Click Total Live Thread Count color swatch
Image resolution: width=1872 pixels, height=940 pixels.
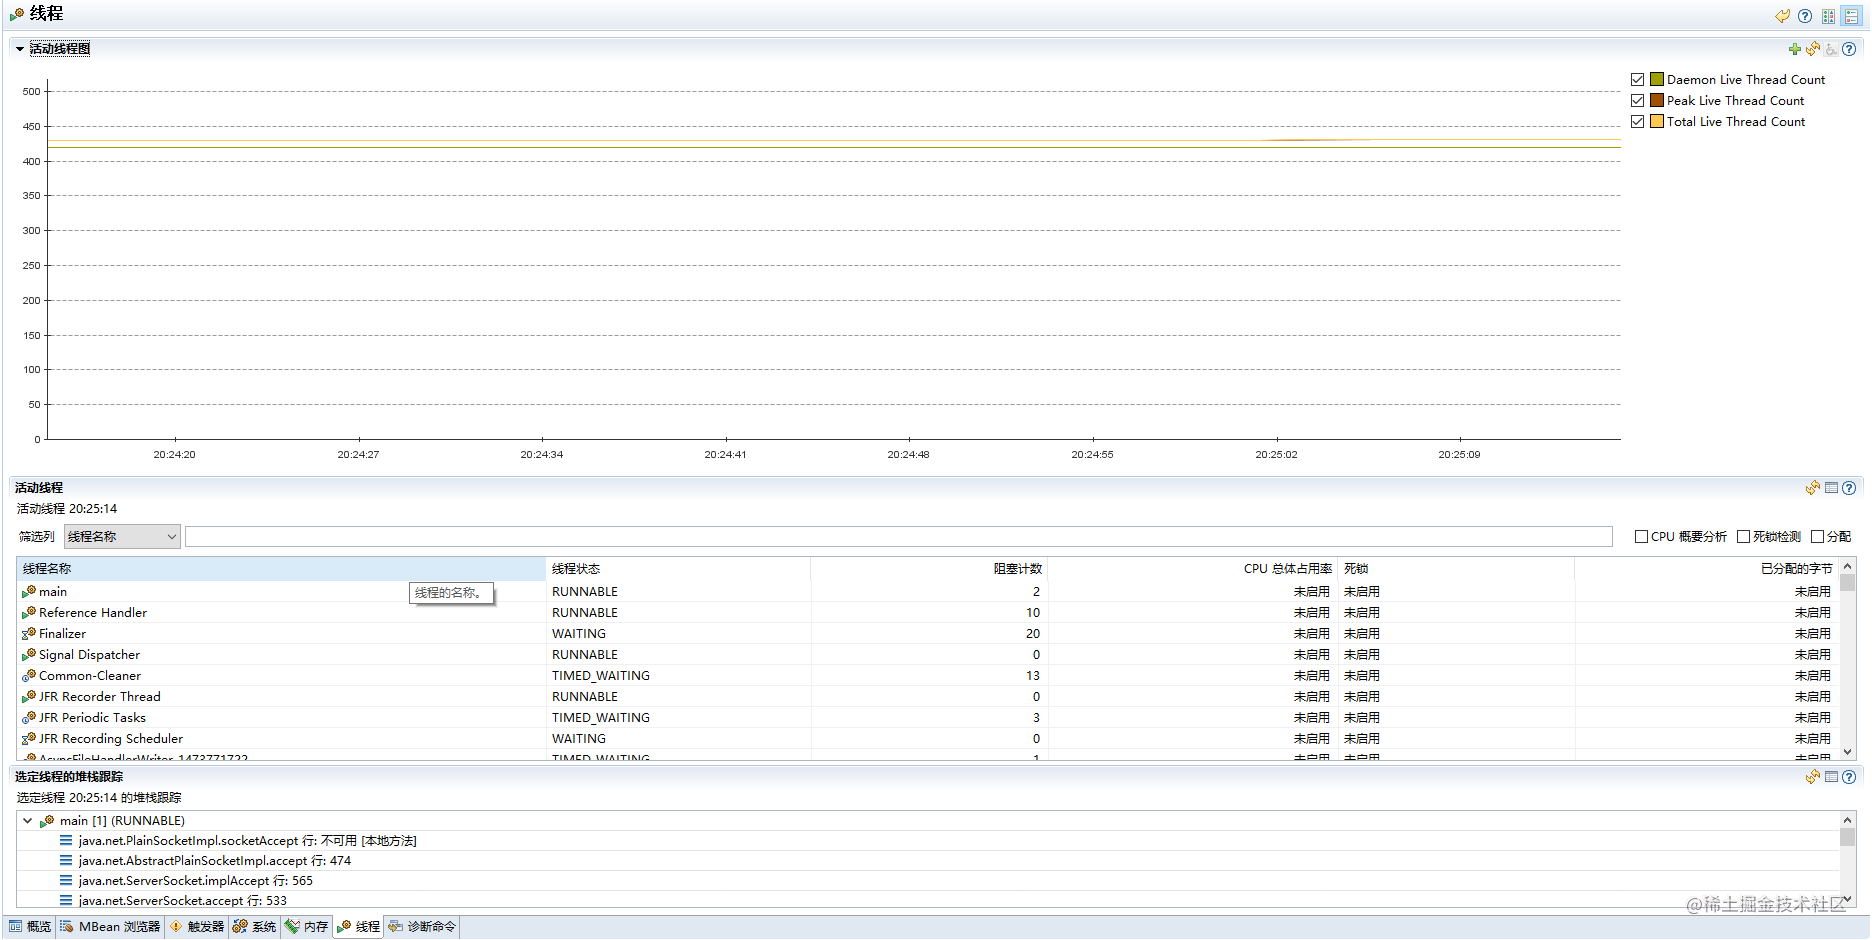point(1657,122)
